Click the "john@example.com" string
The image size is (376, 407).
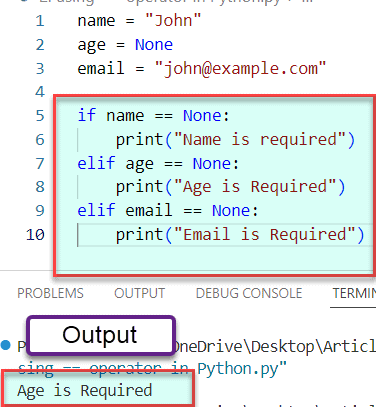[240, 69]
